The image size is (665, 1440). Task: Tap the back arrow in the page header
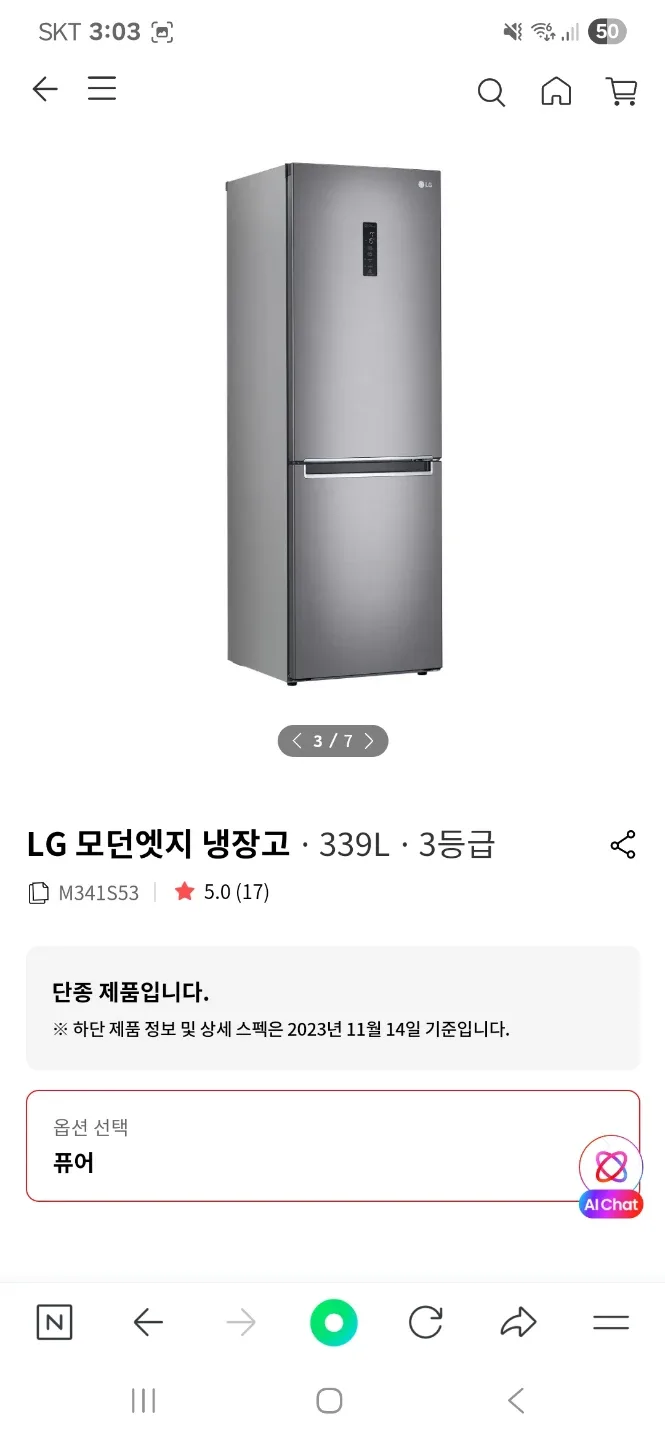click(45, 90)
